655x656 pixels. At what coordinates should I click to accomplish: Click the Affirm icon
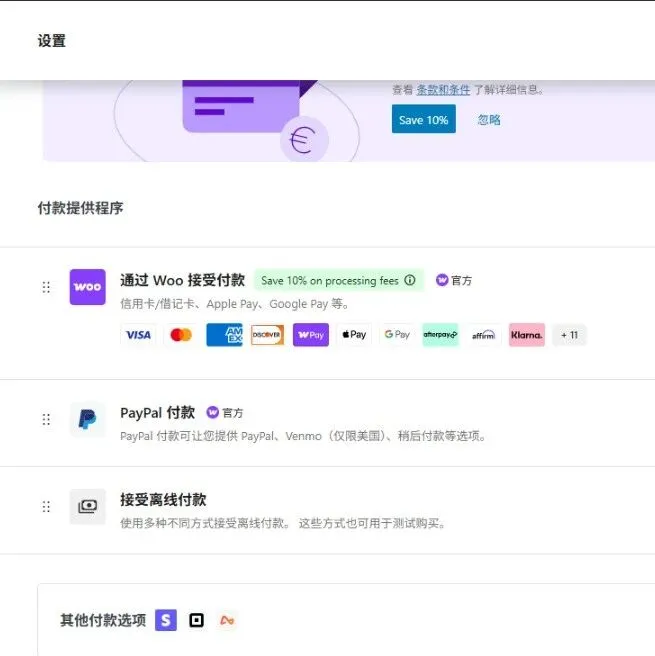tap(484, 335)
